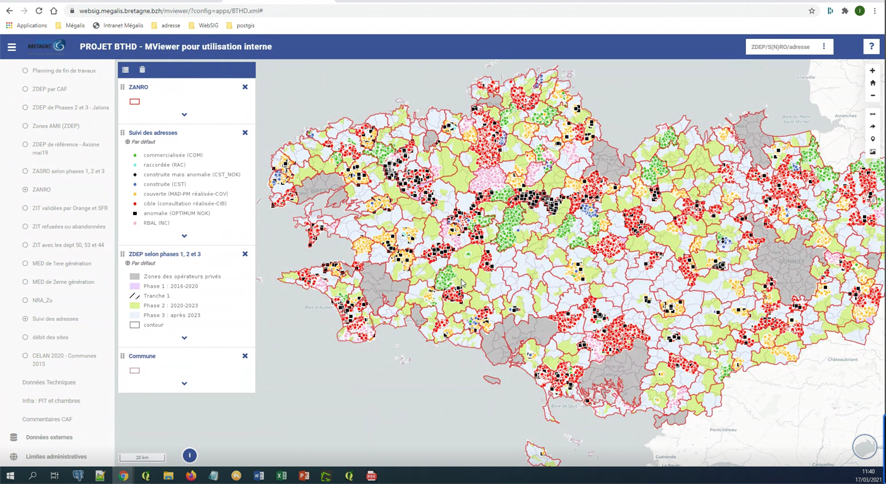The image size is (886, 484).
Task: Toggle MED de 1ere génération layer
Action: (25, 264)
